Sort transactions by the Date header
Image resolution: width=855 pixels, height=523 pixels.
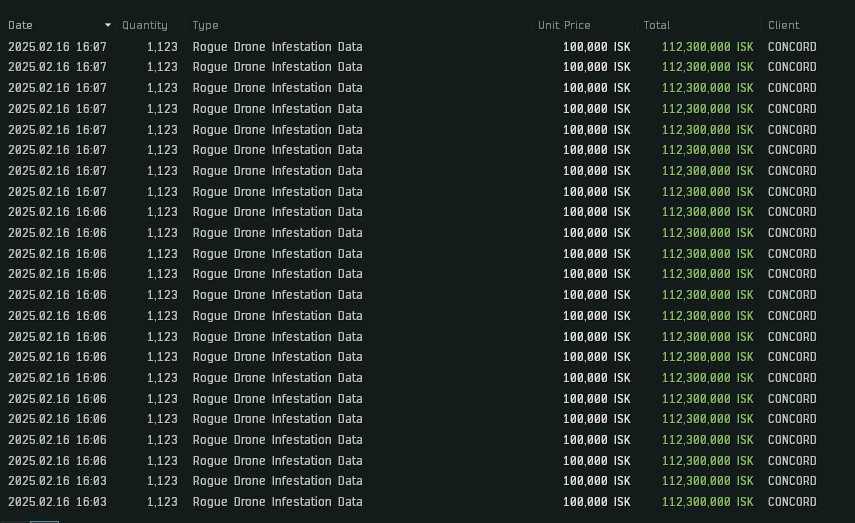coord(20,25)
